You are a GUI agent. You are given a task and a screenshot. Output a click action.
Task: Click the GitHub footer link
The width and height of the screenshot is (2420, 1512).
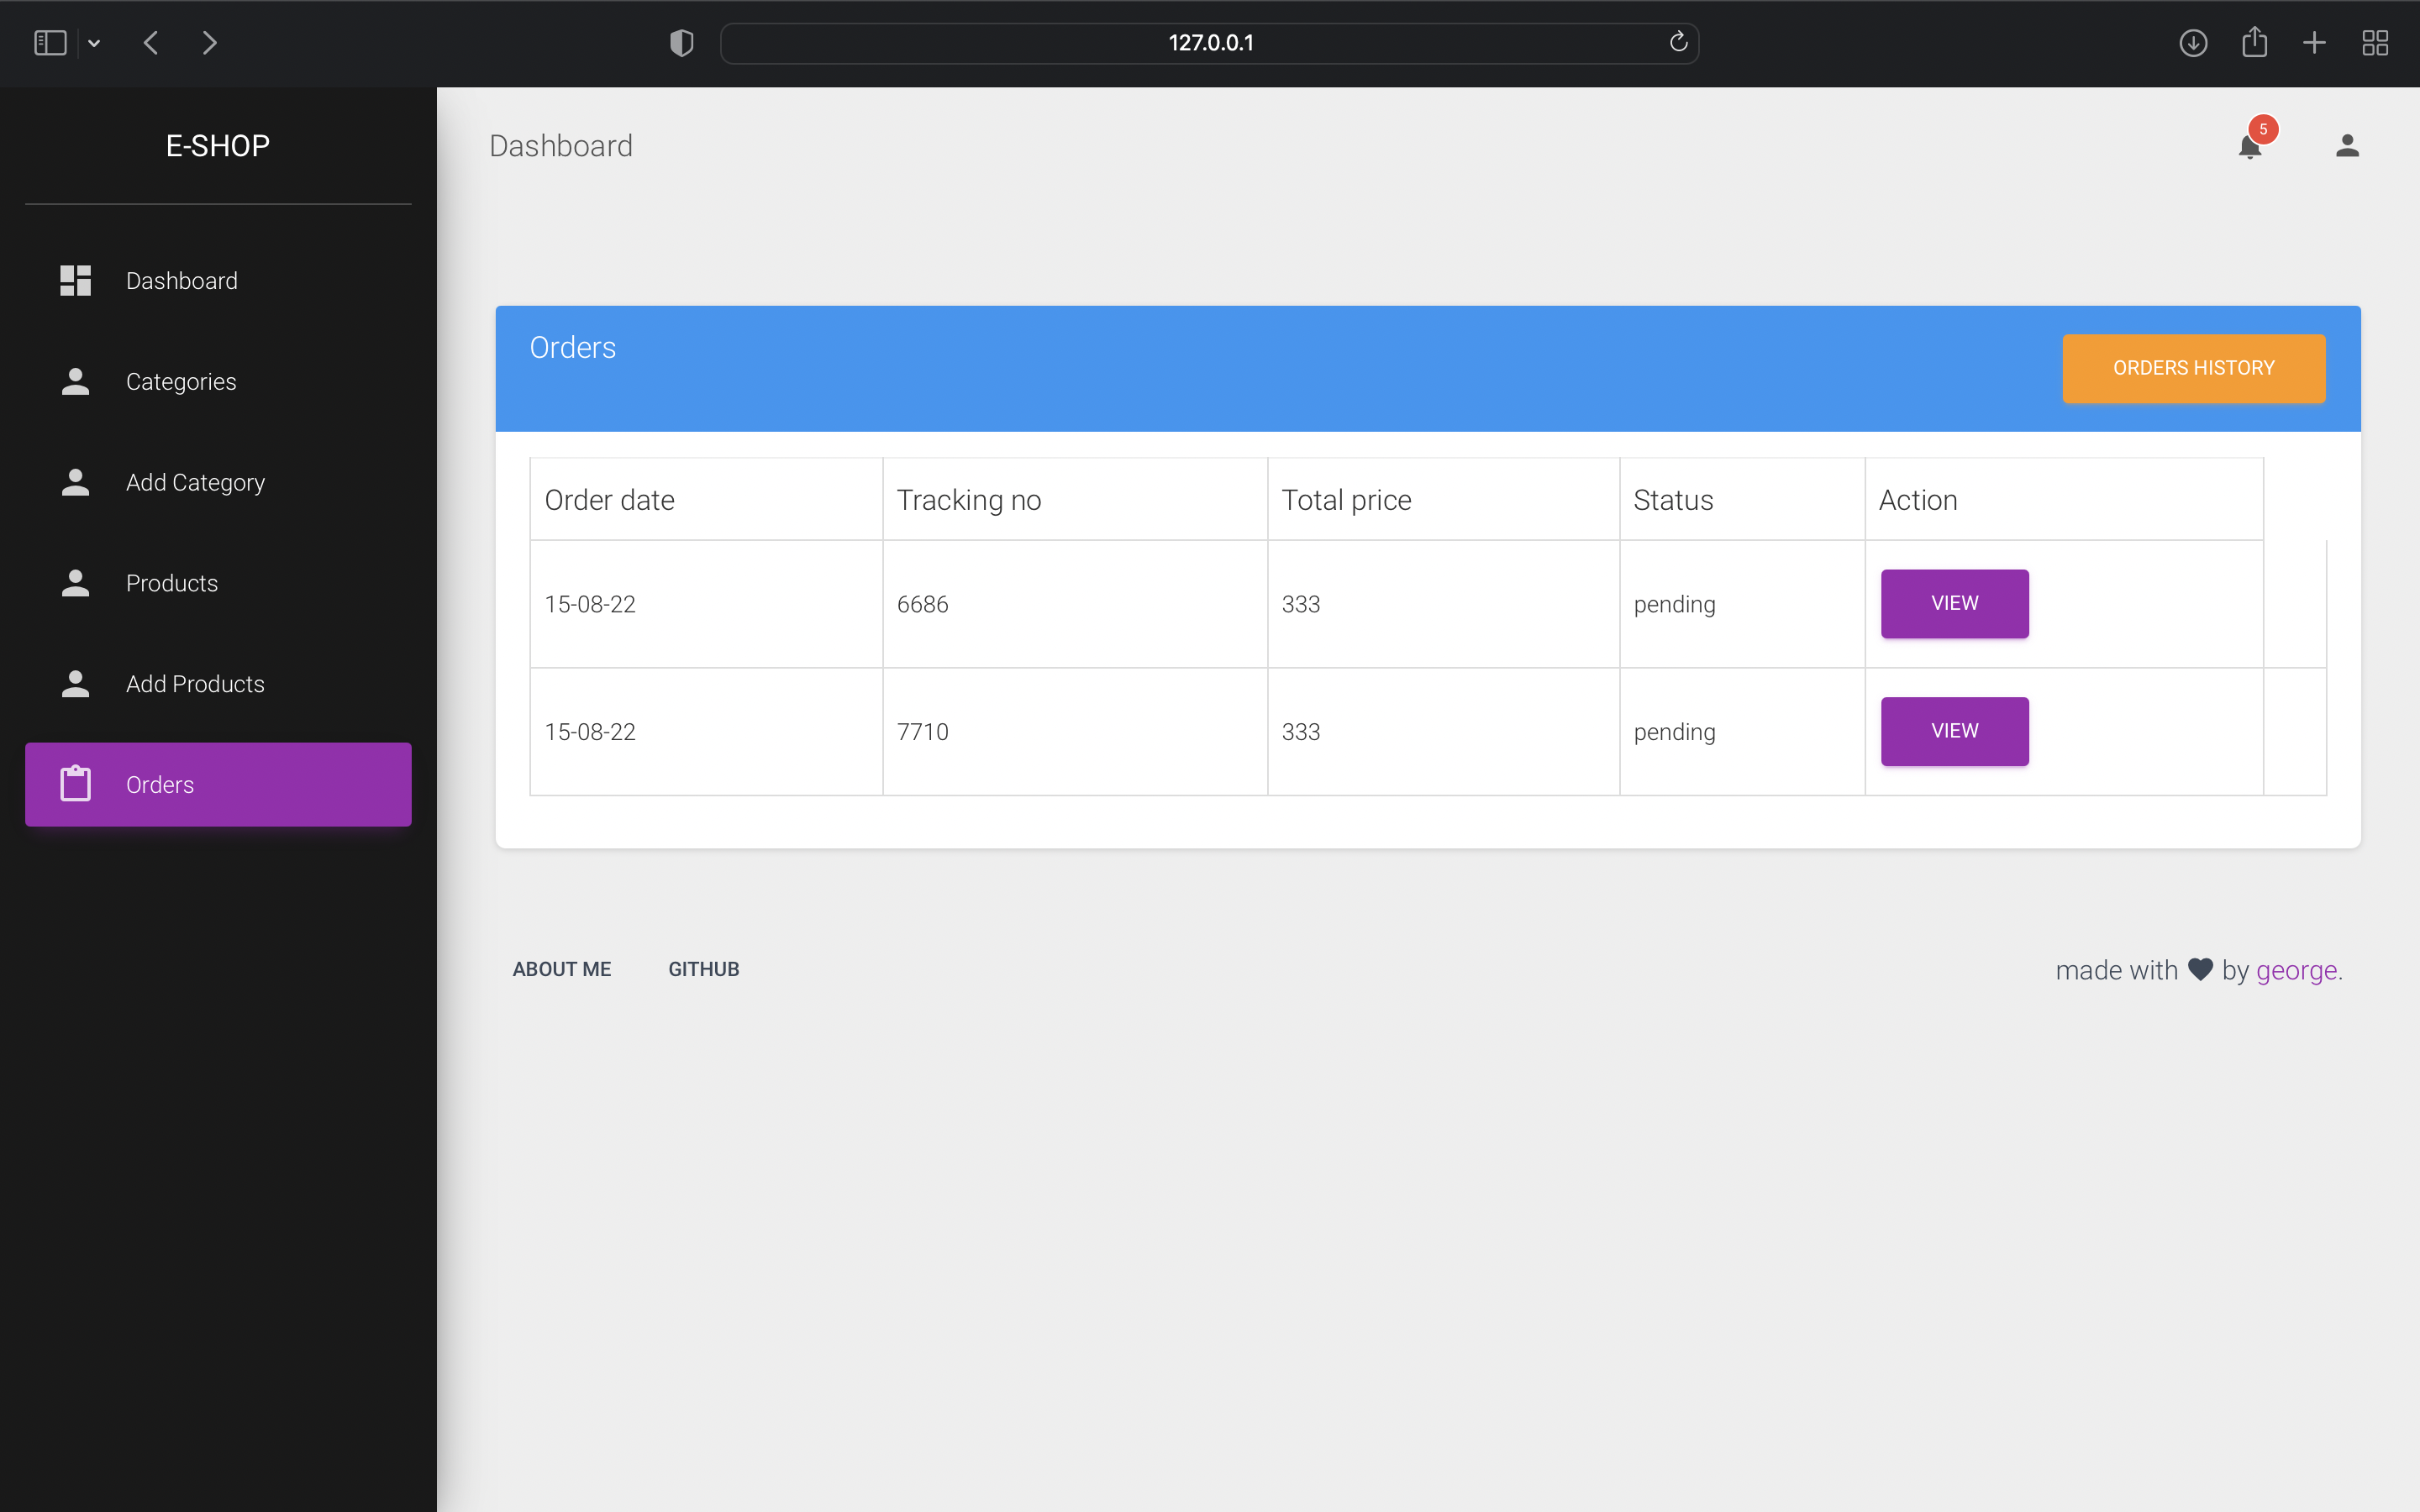703,969
